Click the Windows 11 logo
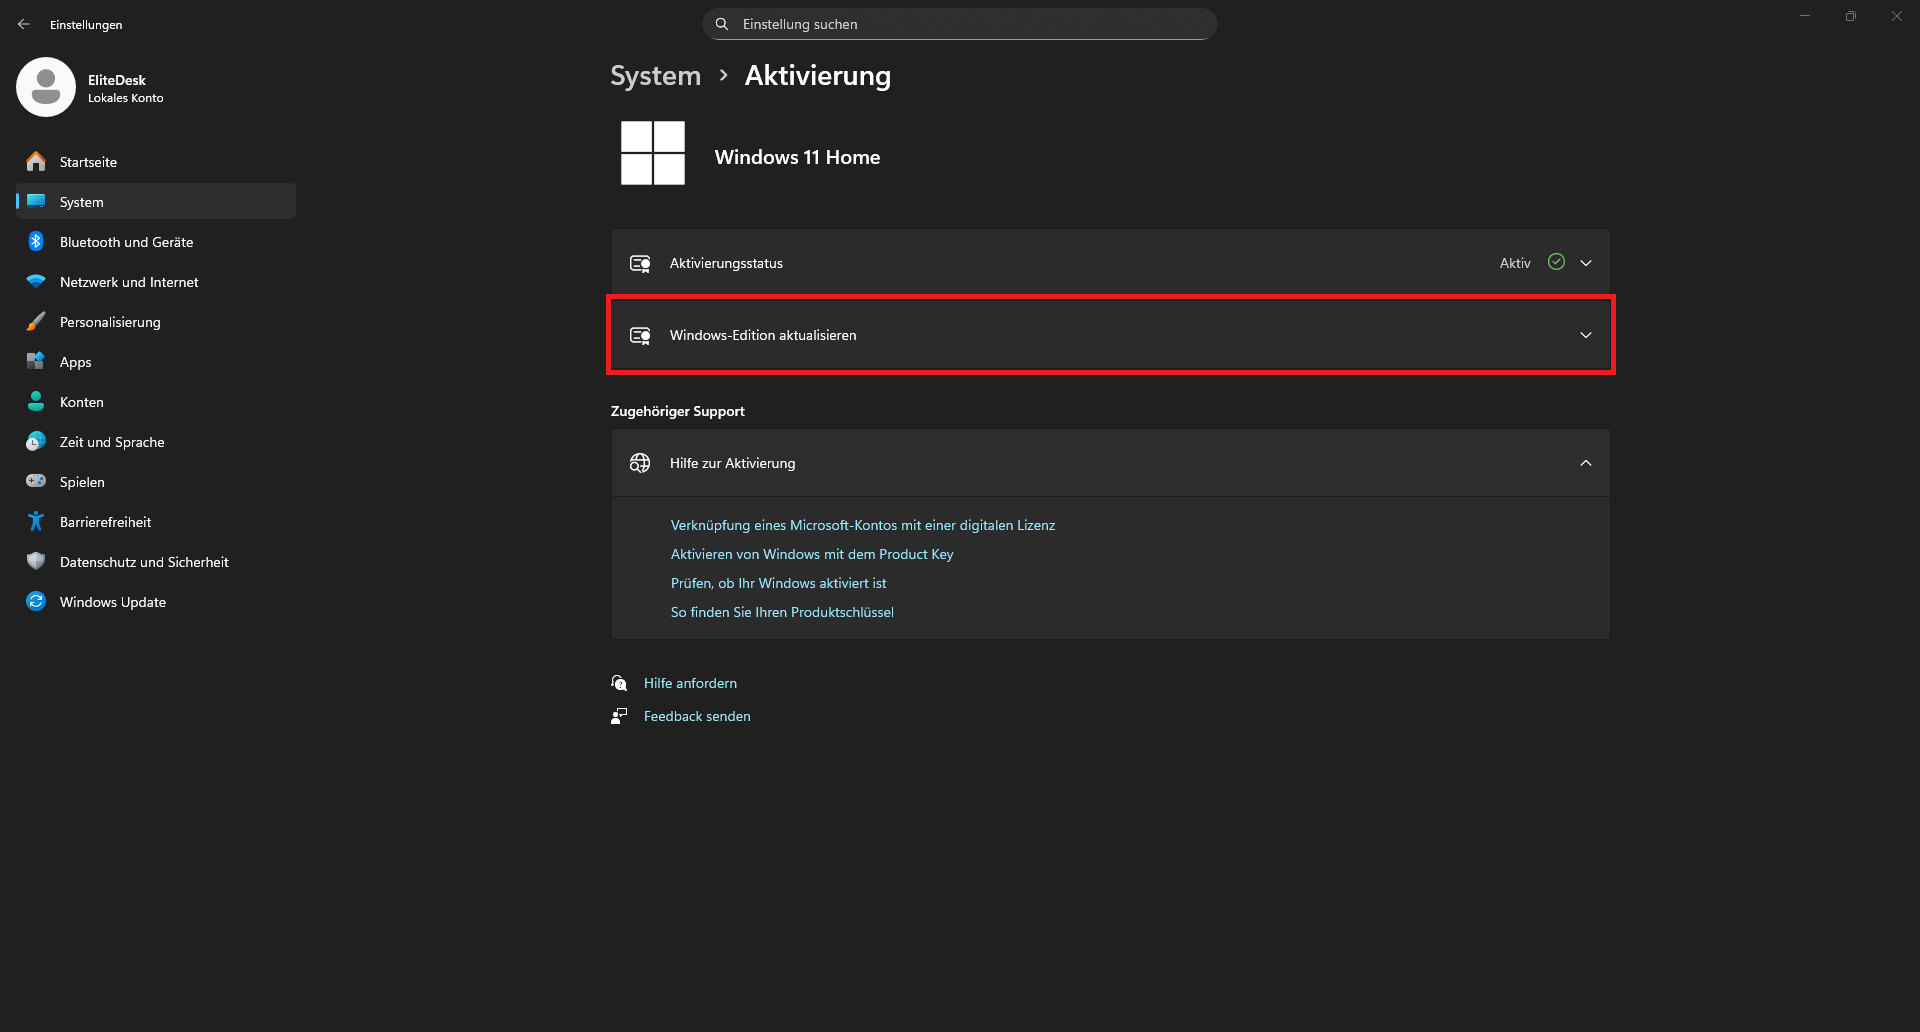Viewport: 1920px width, 1032px height. click(x=653, y=153)
